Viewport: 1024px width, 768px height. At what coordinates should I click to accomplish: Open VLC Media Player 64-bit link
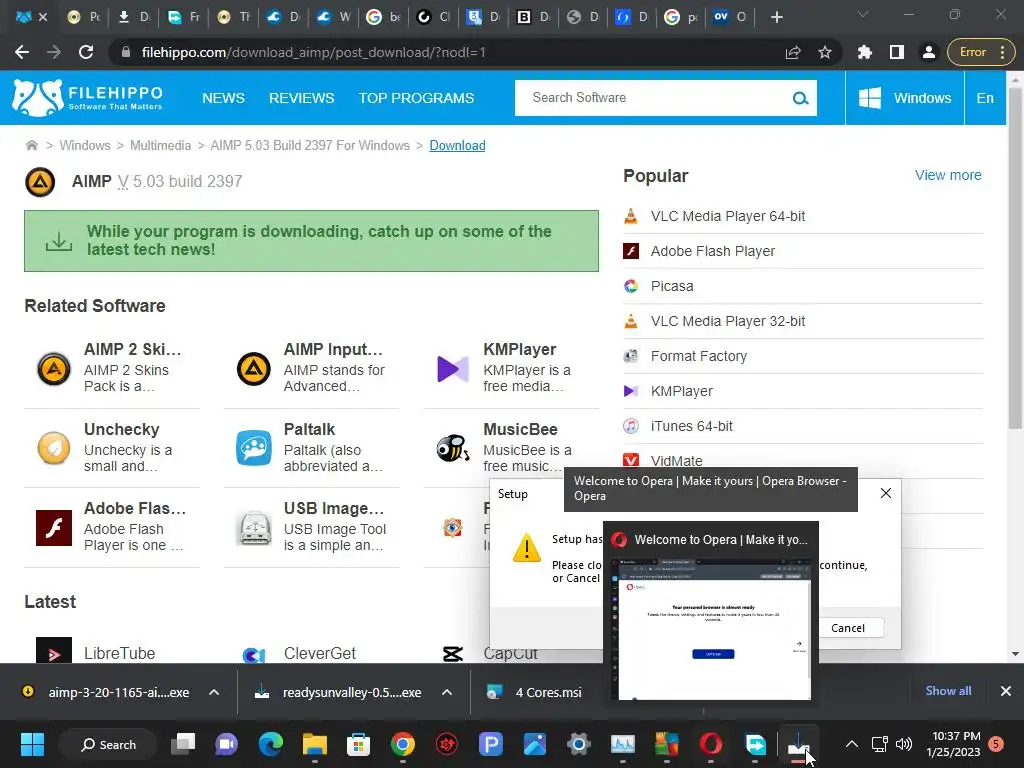tap(728, 216)
